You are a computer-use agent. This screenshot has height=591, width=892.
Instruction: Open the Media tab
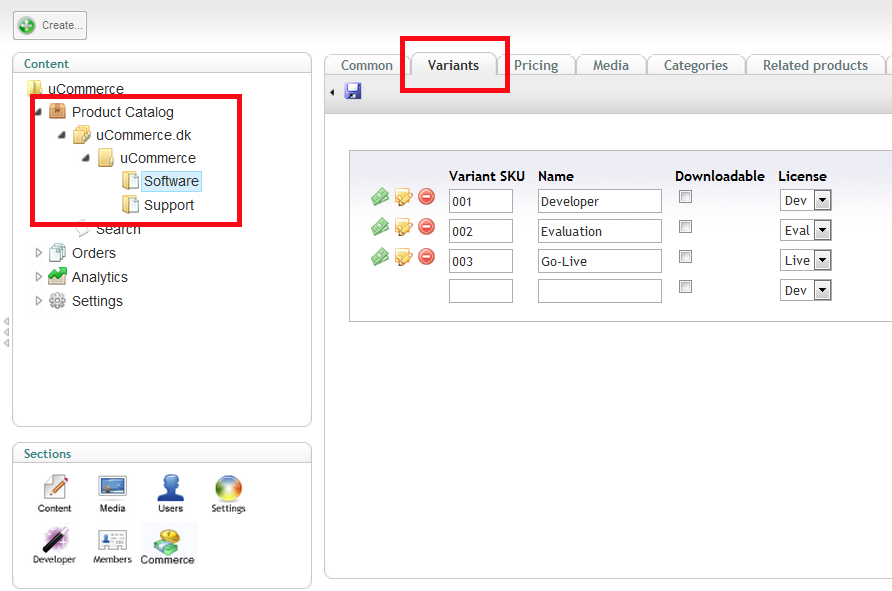coord(611,65)
